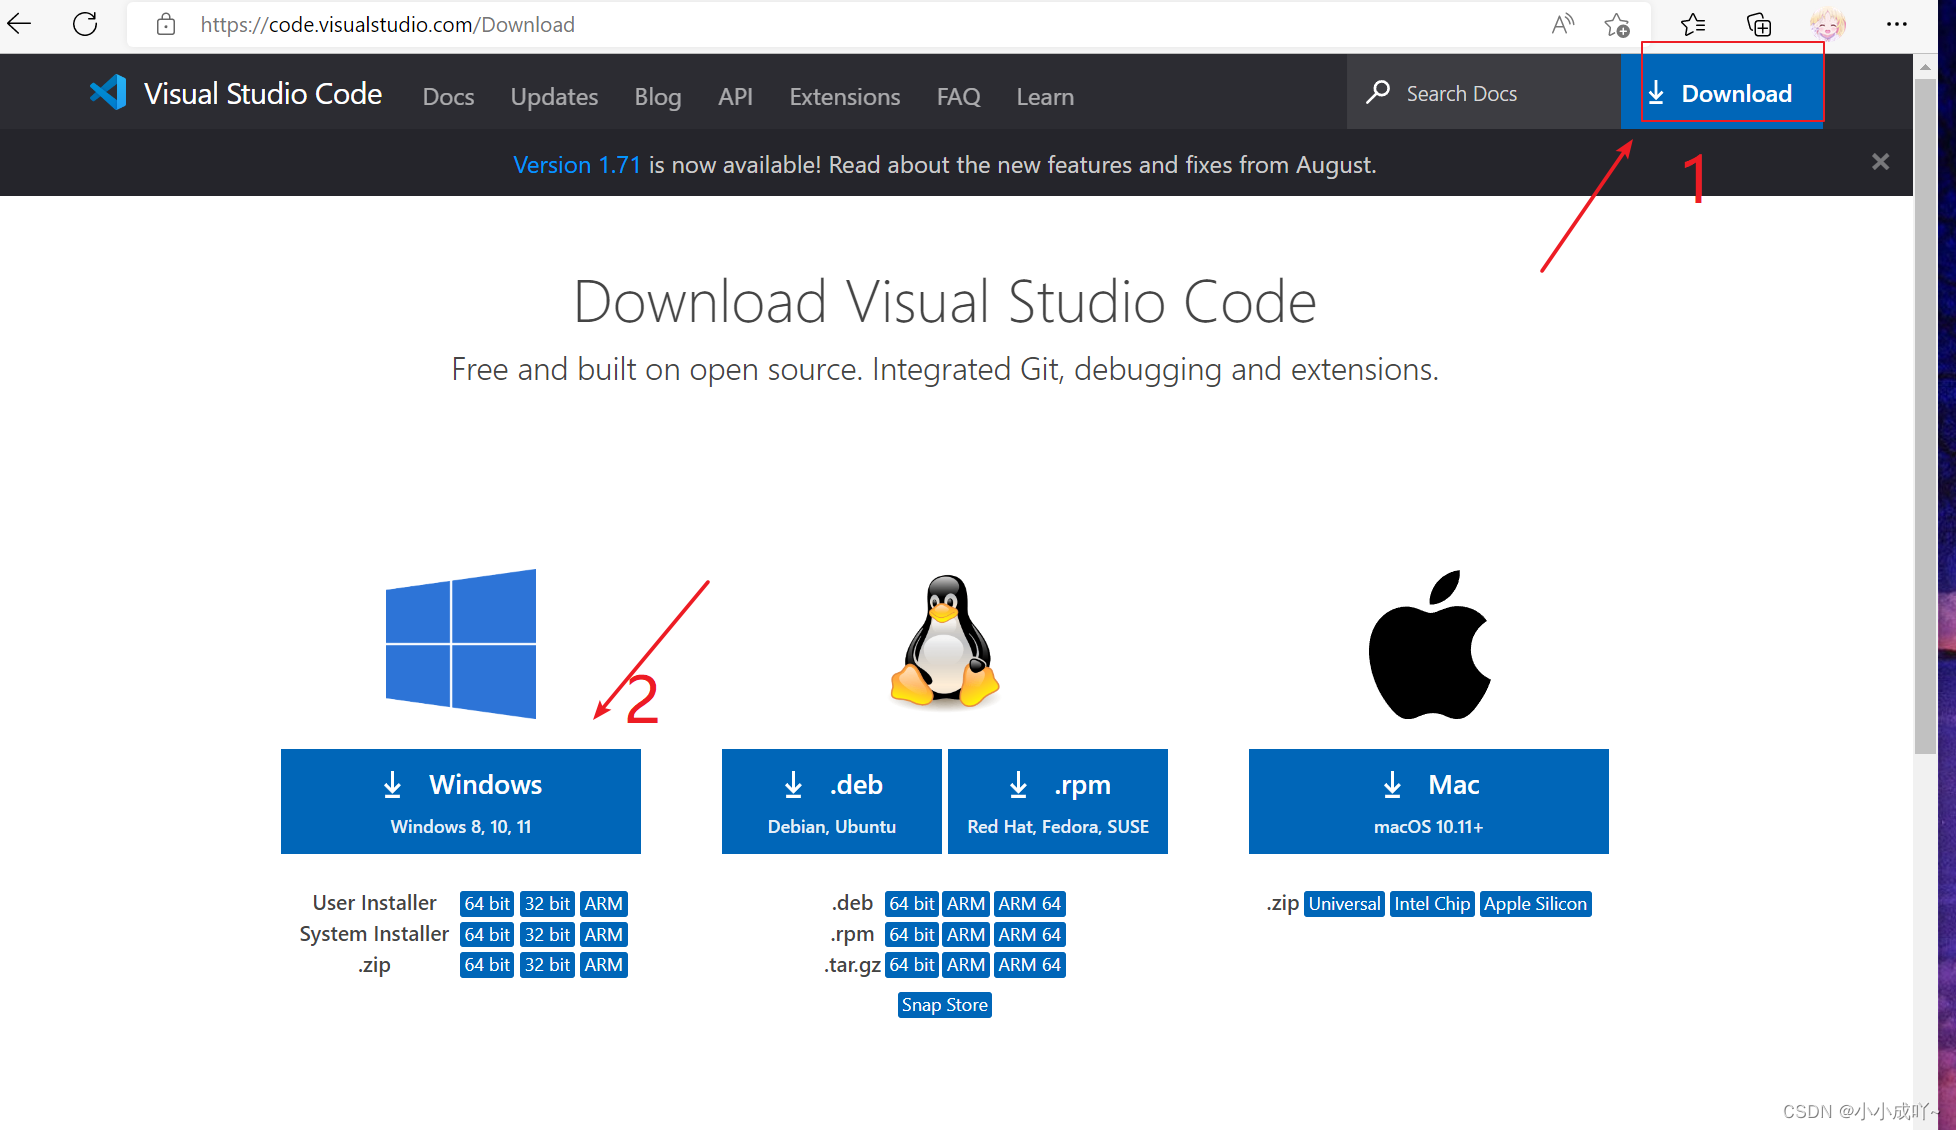The height and width of the screenshot is (1130, 1956).
Task: Download the Mac macOS 10.11+ build
Action: pos(1429,801)
